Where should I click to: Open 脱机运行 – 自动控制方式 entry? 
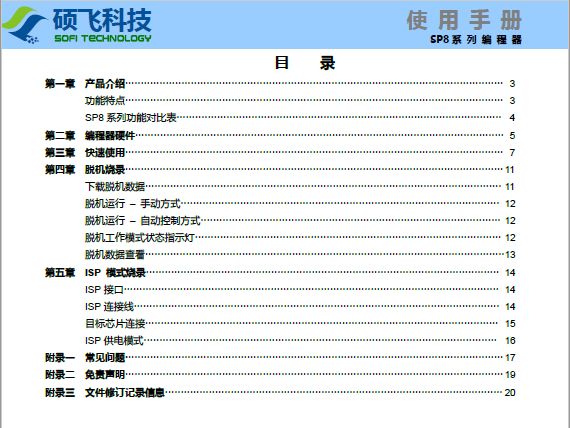[300, 221]
